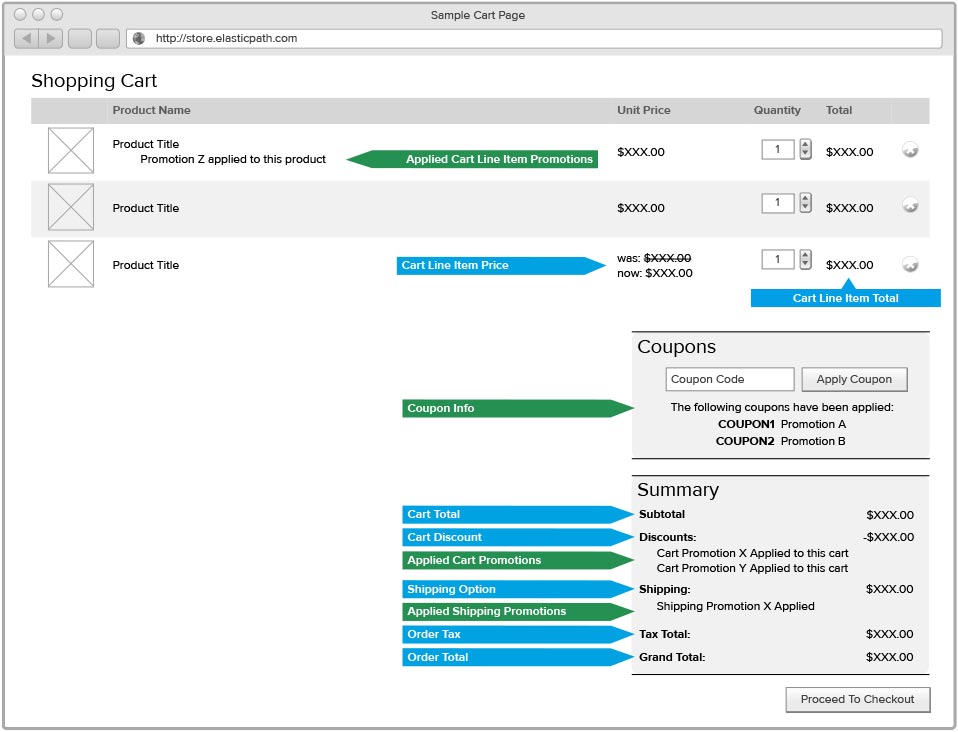
Task: Click the second product's quantity stepper arrows
Action: [x=805, y=203]
